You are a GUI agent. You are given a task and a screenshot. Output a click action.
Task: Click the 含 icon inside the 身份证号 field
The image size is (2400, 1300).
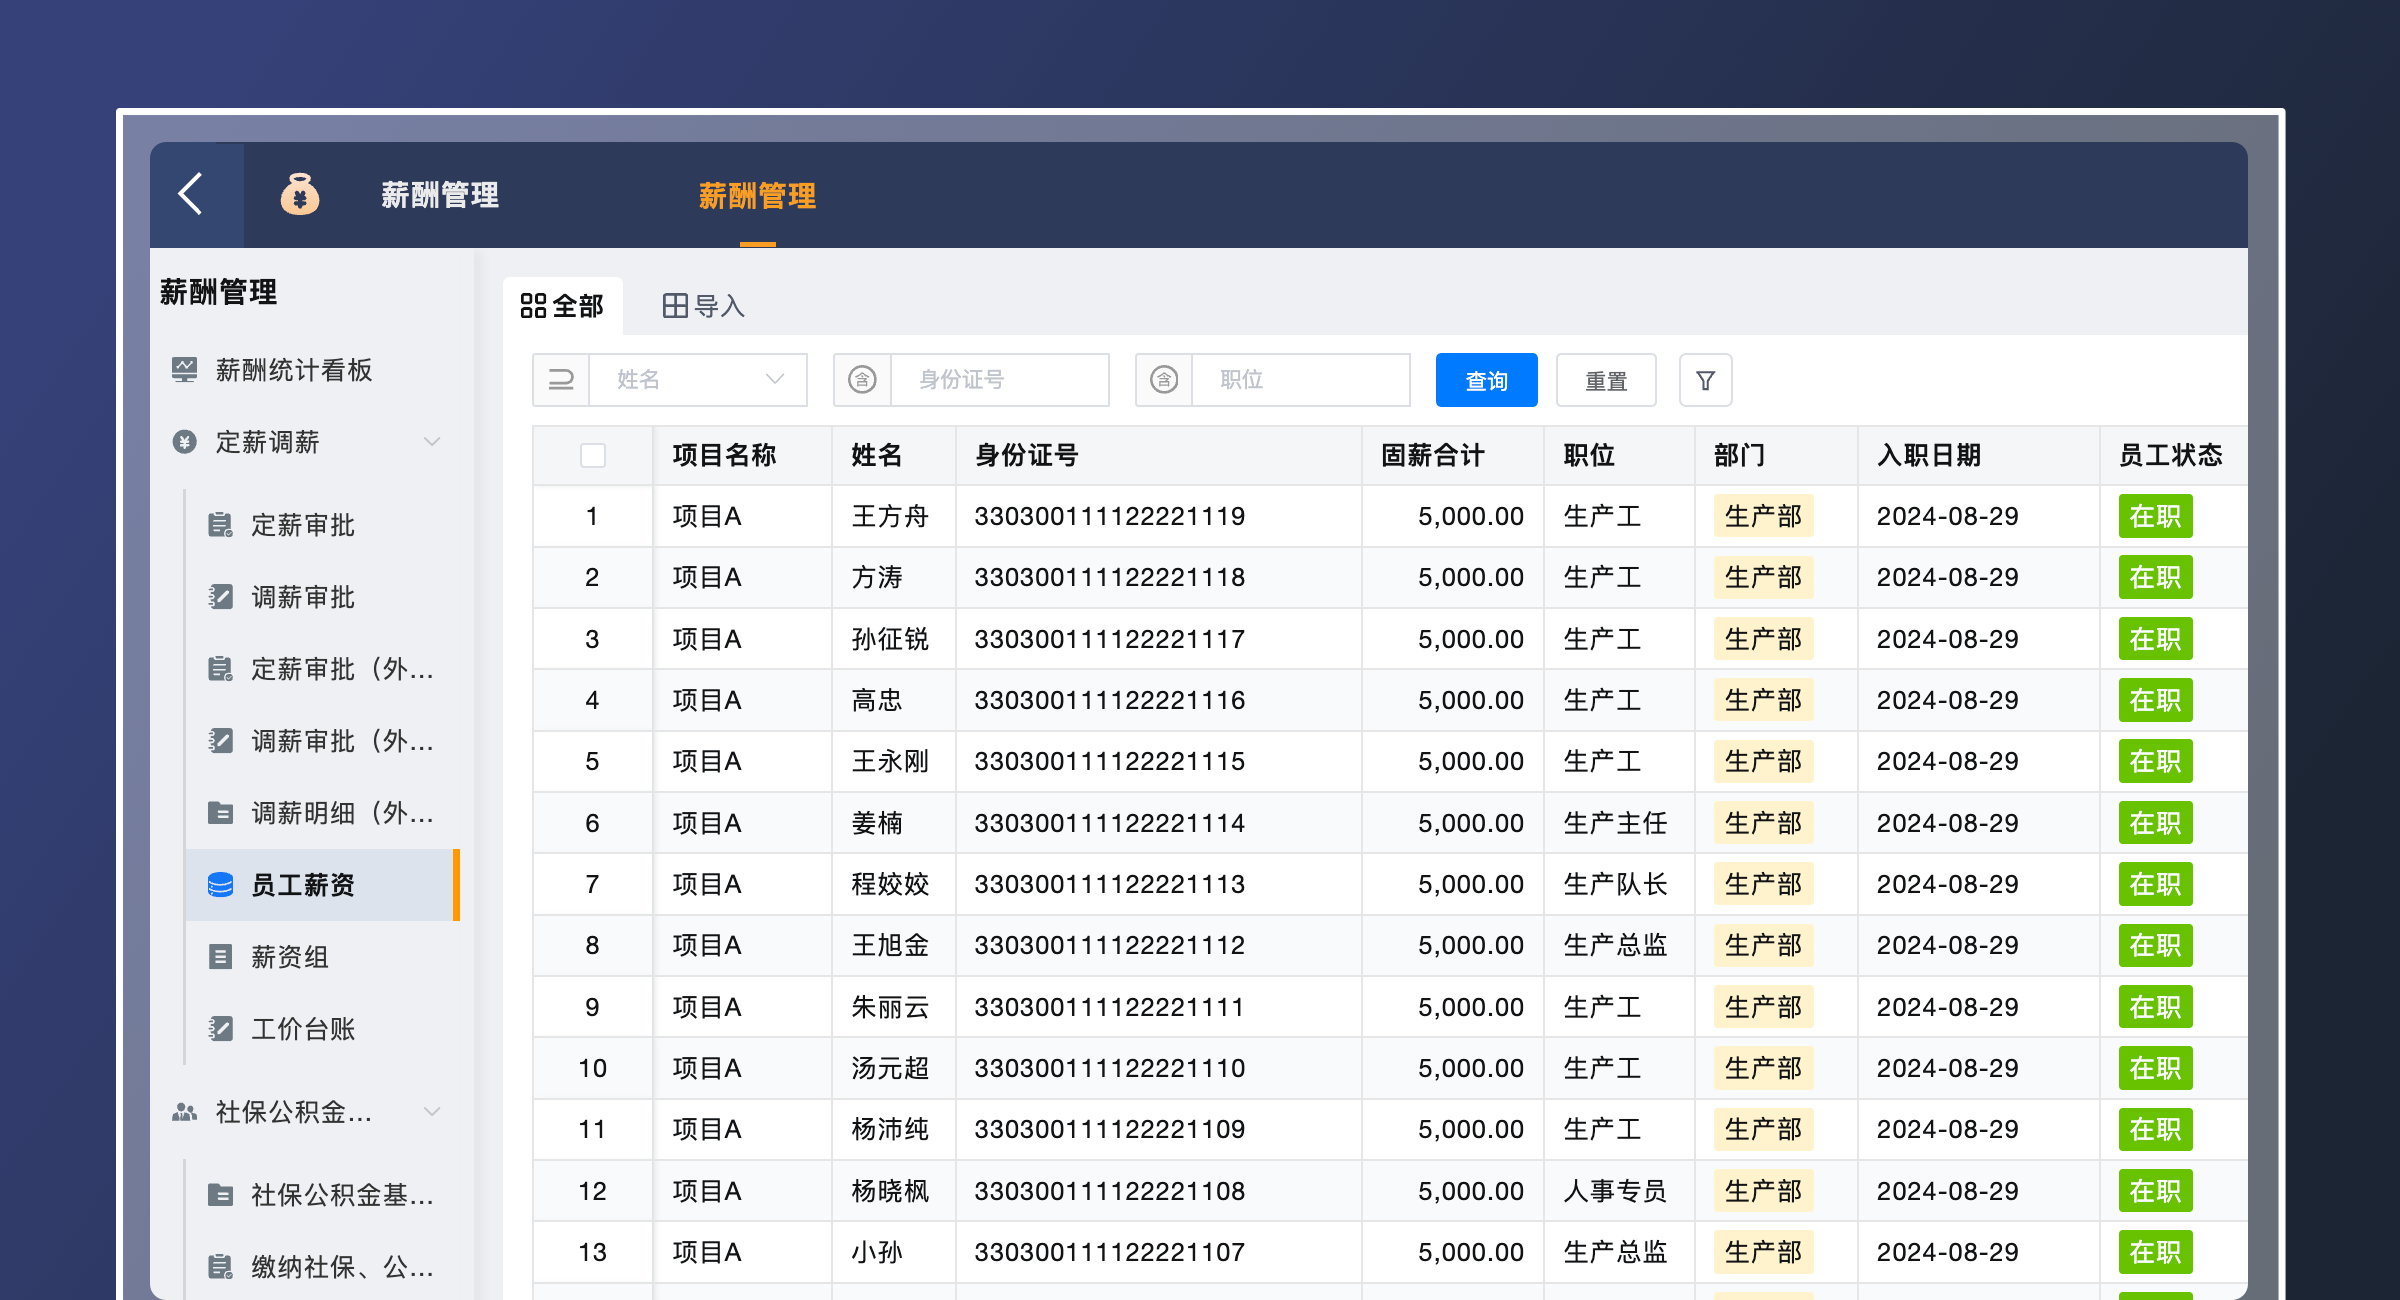point(862,380)
